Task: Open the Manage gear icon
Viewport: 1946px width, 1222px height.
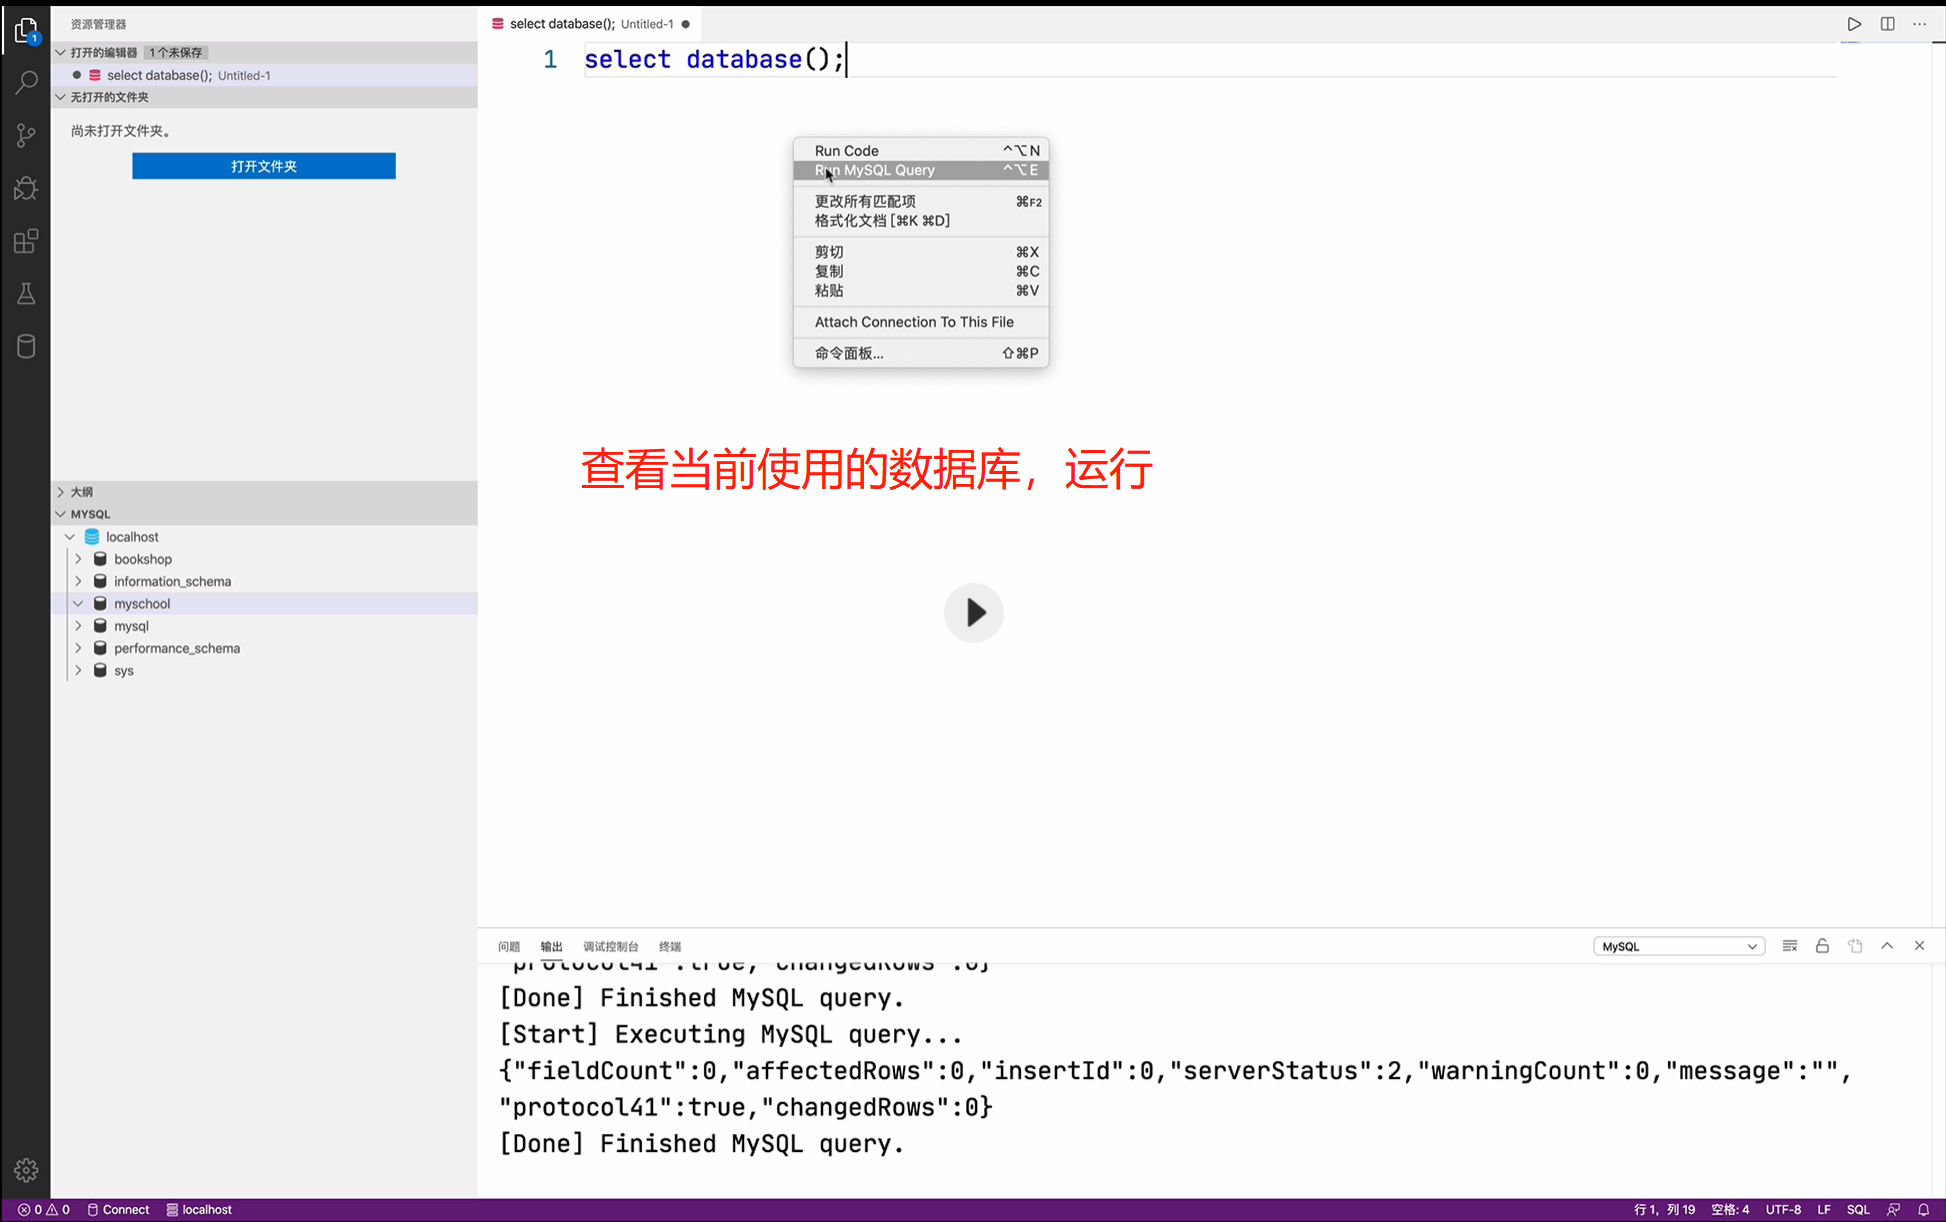Action: [26, 1169]
